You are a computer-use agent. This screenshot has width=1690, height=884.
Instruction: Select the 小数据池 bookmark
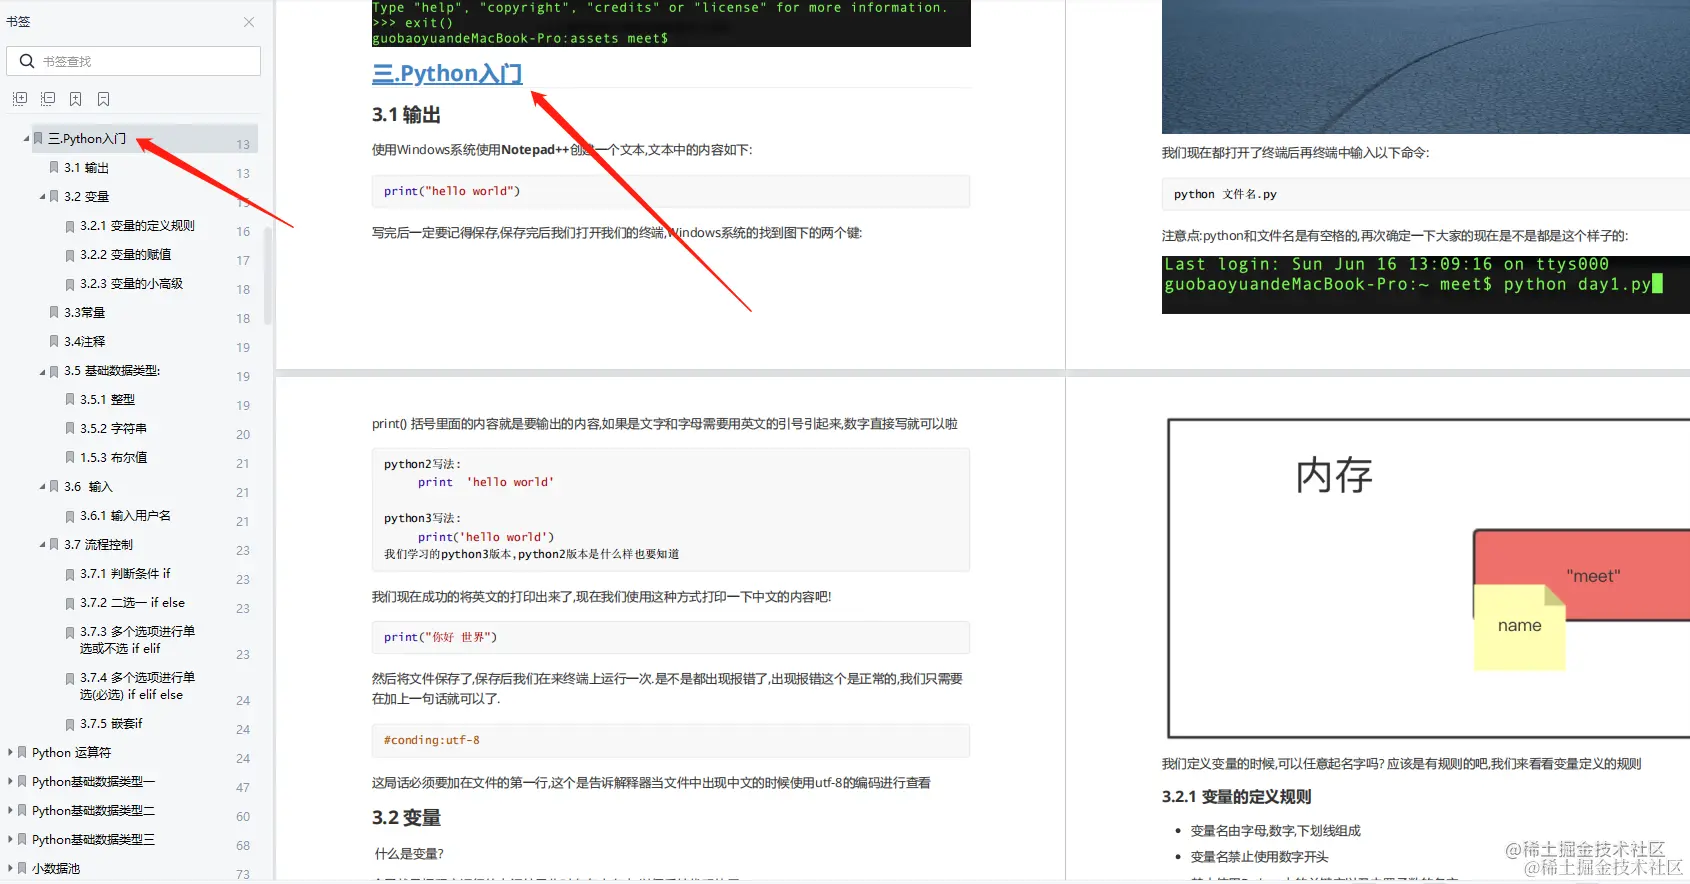click(x=56, y=869)
